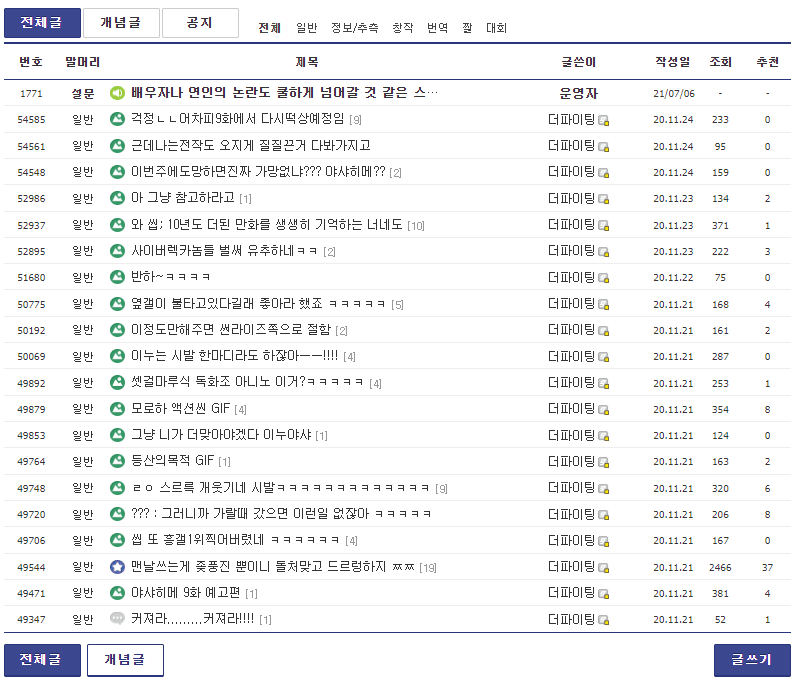
Task: Open the pinned 설문 post by 운영자
Action: (284, 93)
